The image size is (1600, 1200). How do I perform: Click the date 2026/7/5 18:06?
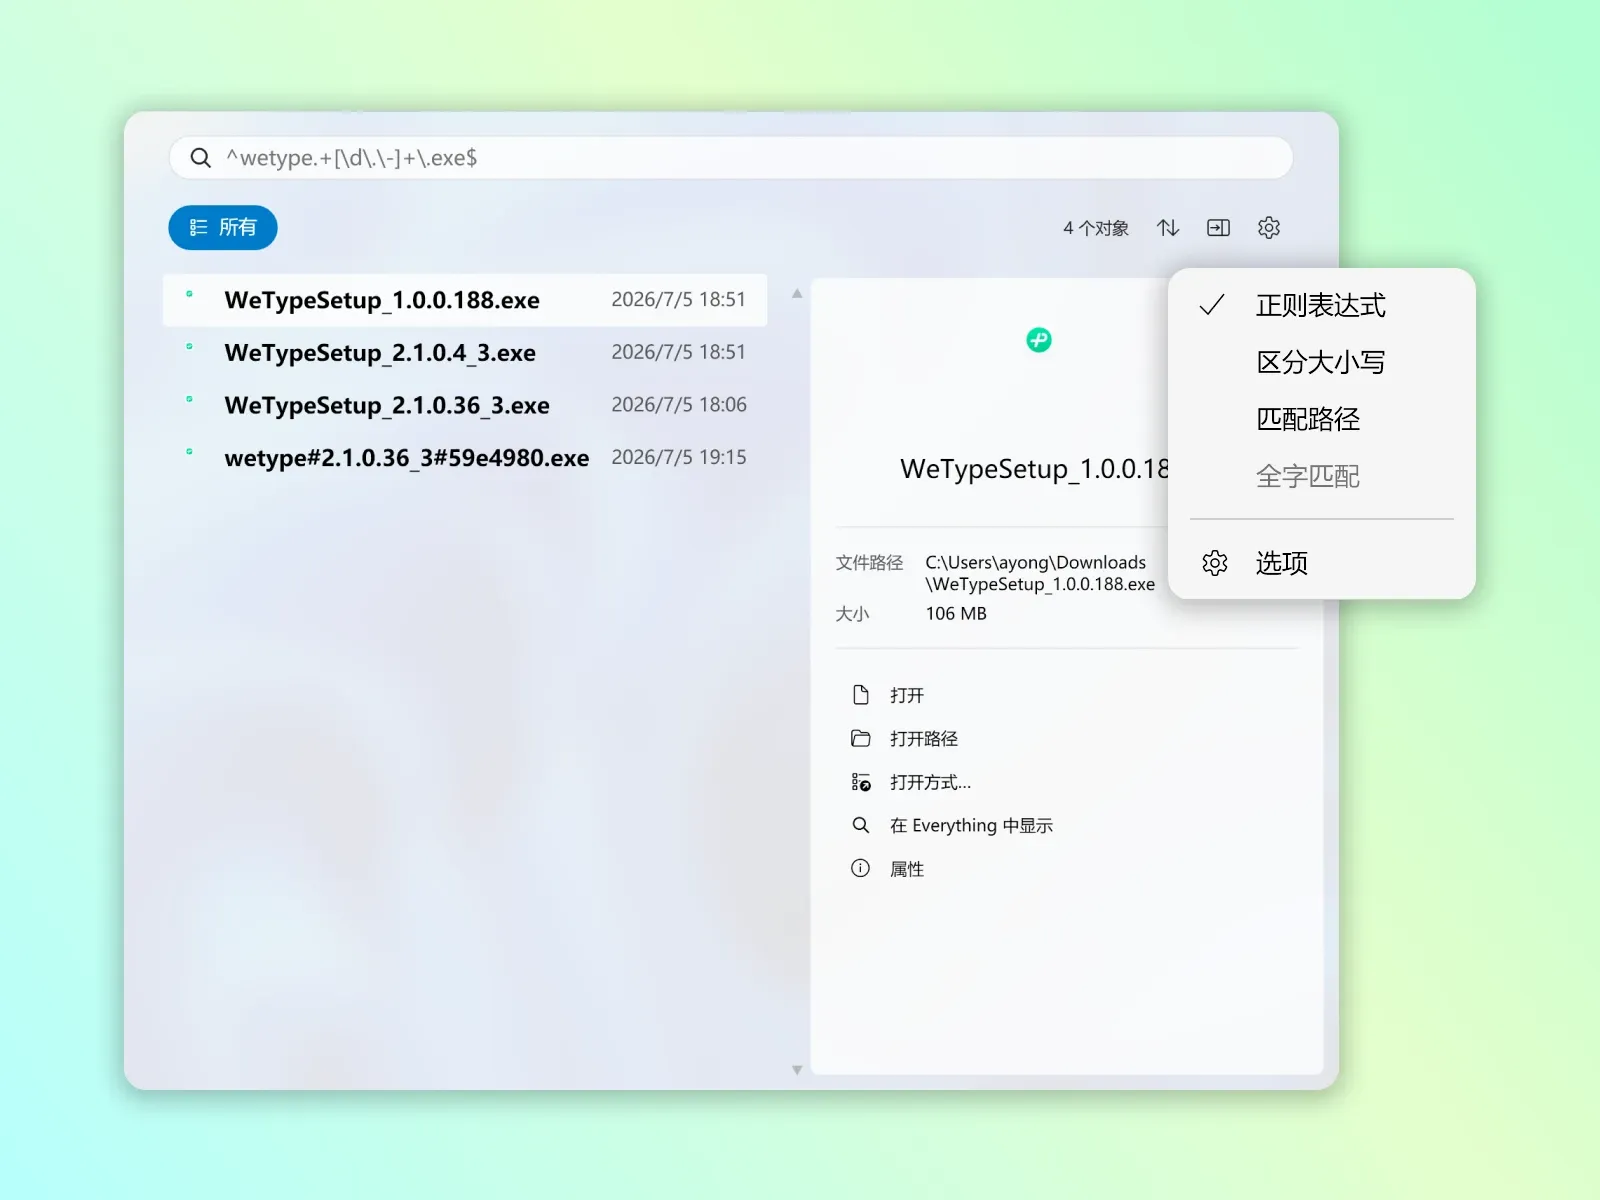click(679, 405)
